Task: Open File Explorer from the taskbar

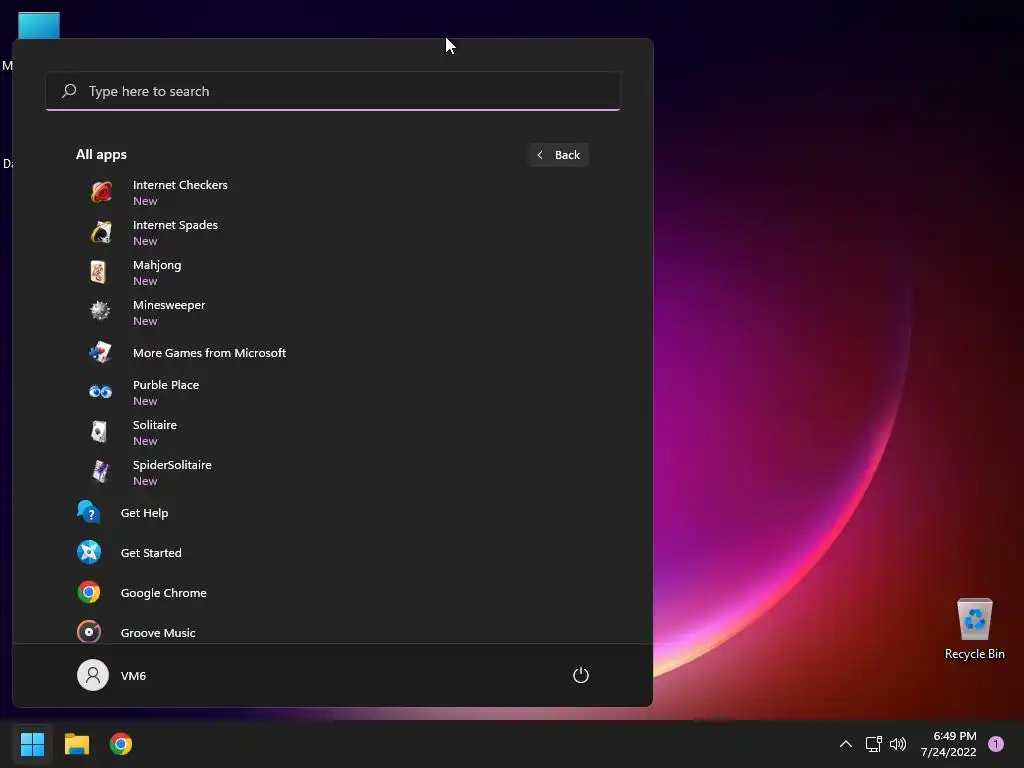Action: pyautogui.click(x=76, y=744)
